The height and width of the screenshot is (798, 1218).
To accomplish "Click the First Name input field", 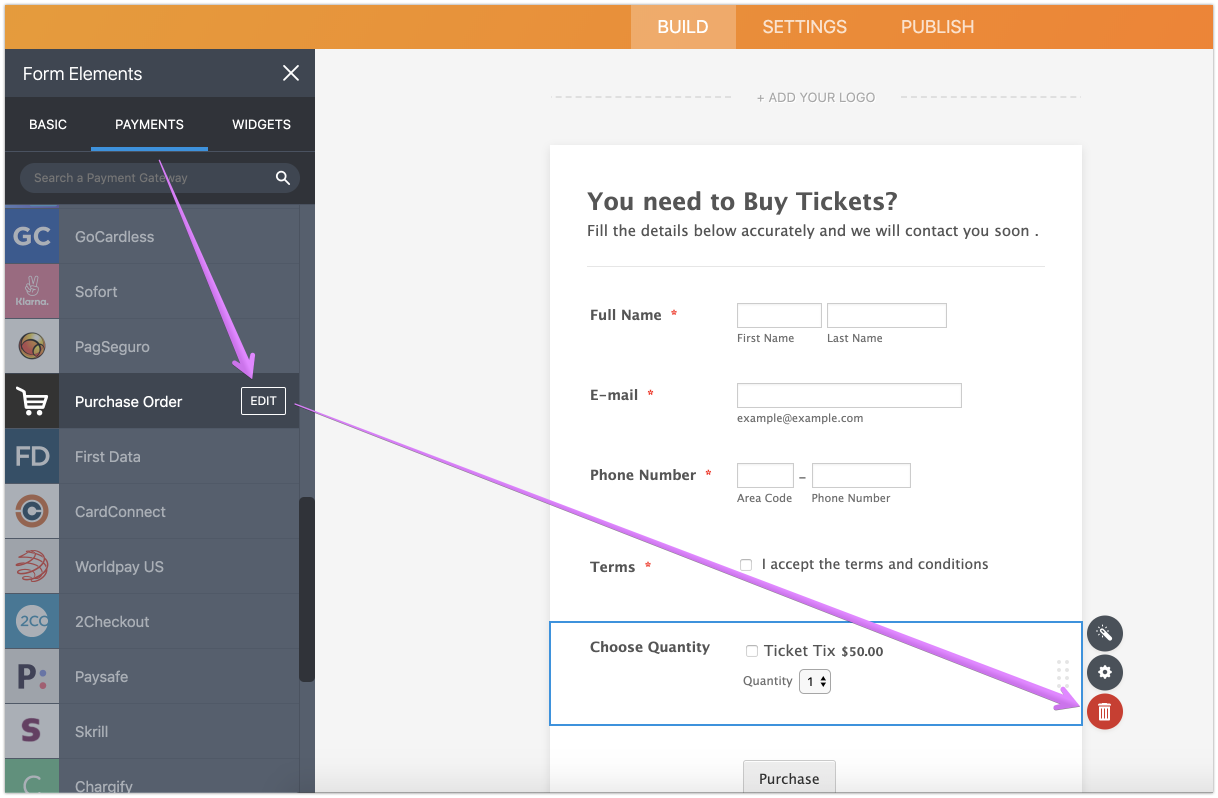I will point(779,316).
